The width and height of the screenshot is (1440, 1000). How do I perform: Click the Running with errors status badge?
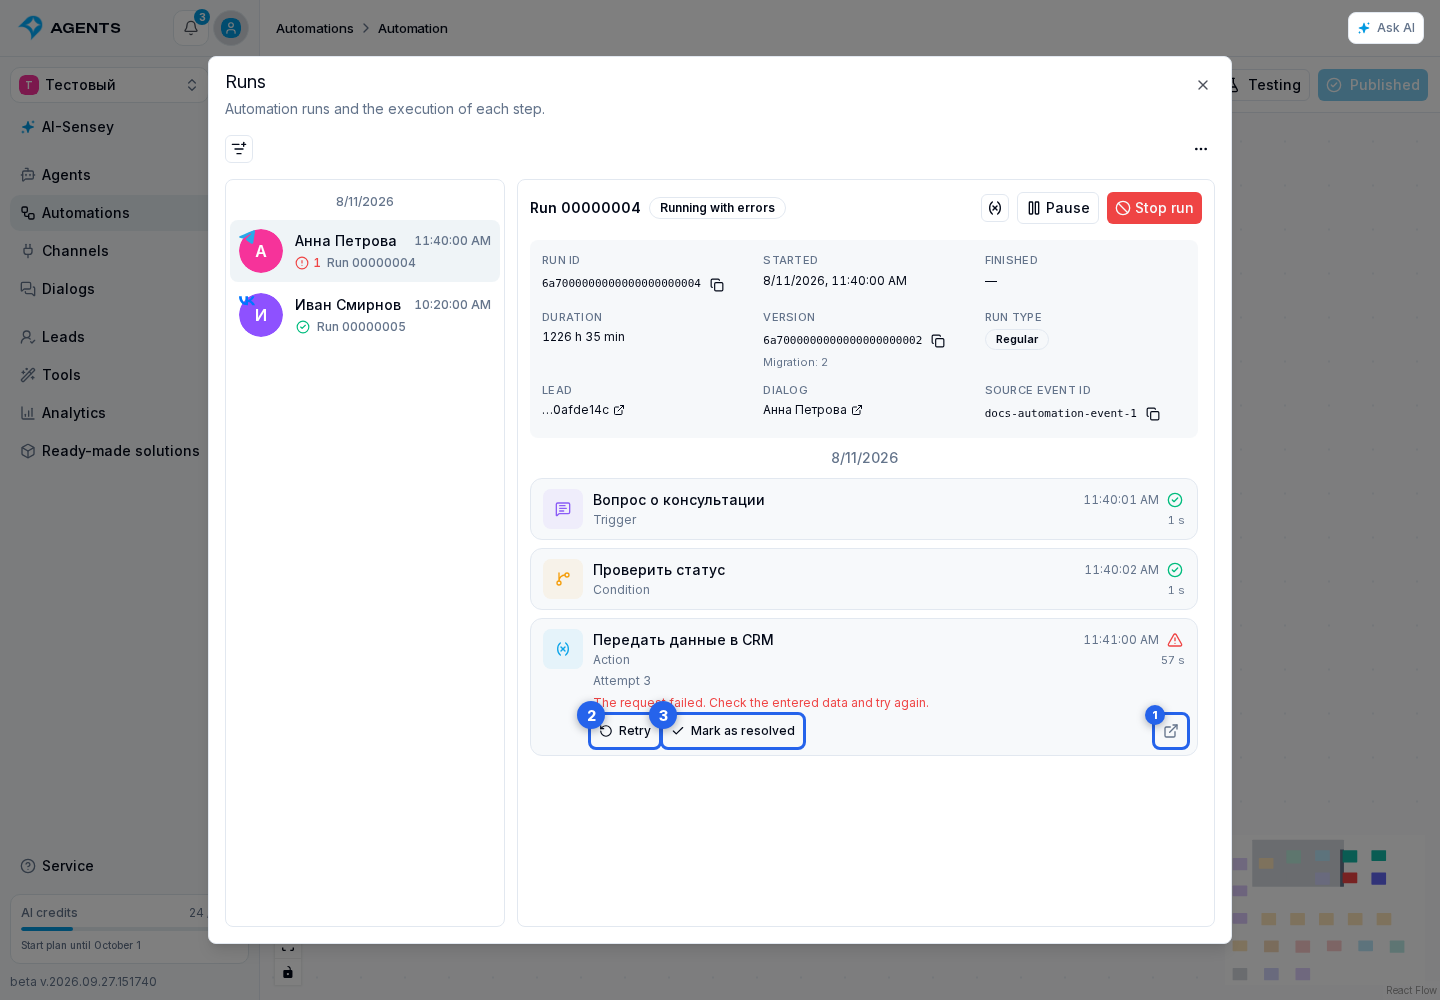[717, 208]
